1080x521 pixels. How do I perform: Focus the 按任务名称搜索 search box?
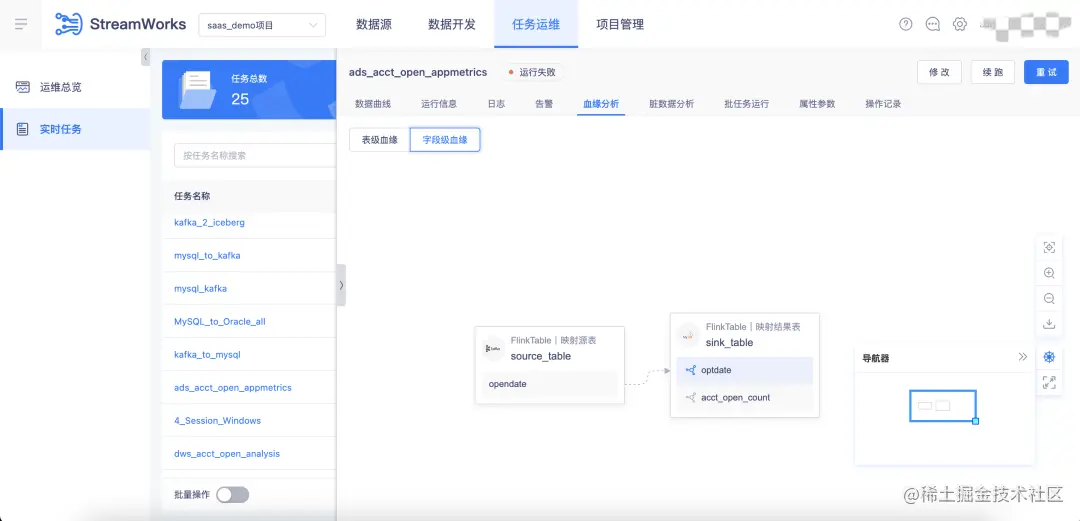point(255,155)
